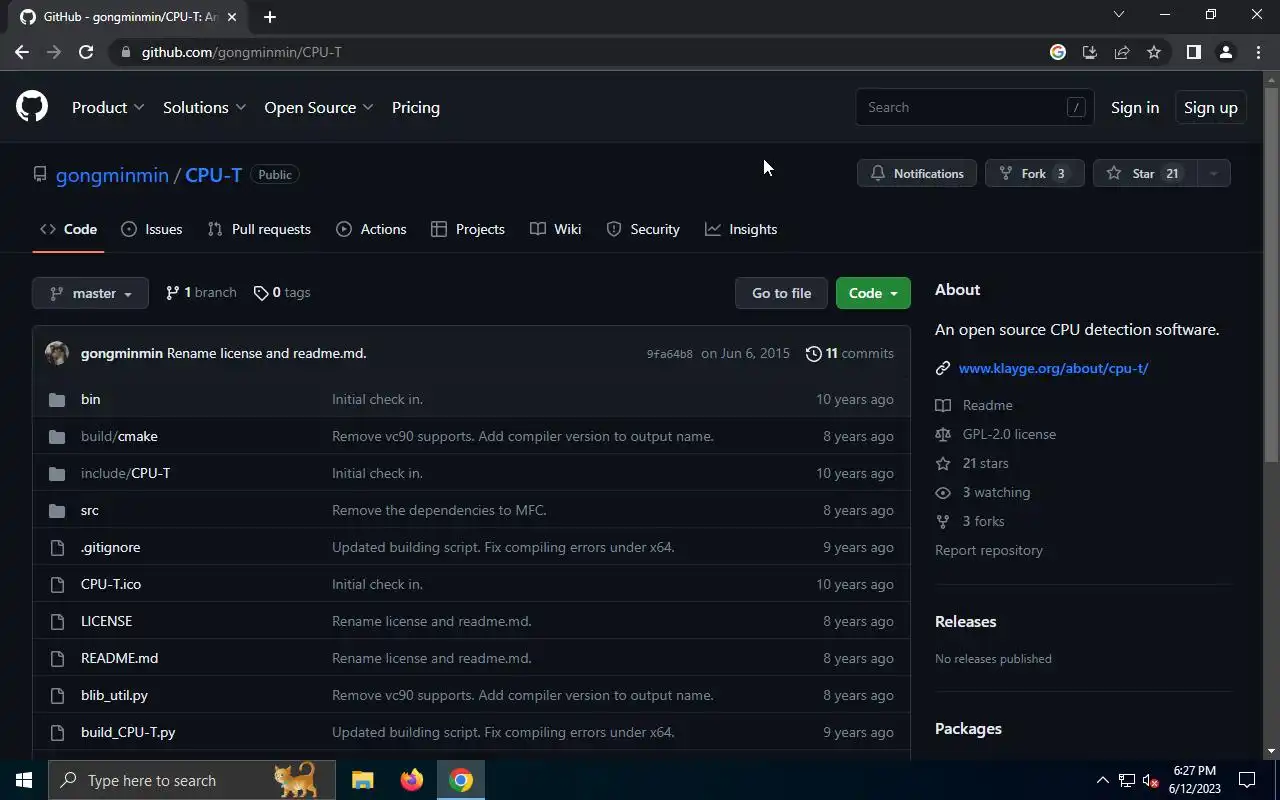Open the Issues tab
Viewport: 1280px width, 800px height.
pyautogui.click(x=152, y=229)
